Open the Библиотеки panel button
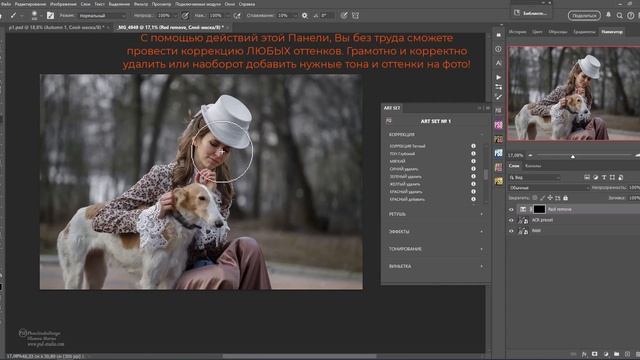The width and height of the screenshot is (640, 360). point(531,13)
